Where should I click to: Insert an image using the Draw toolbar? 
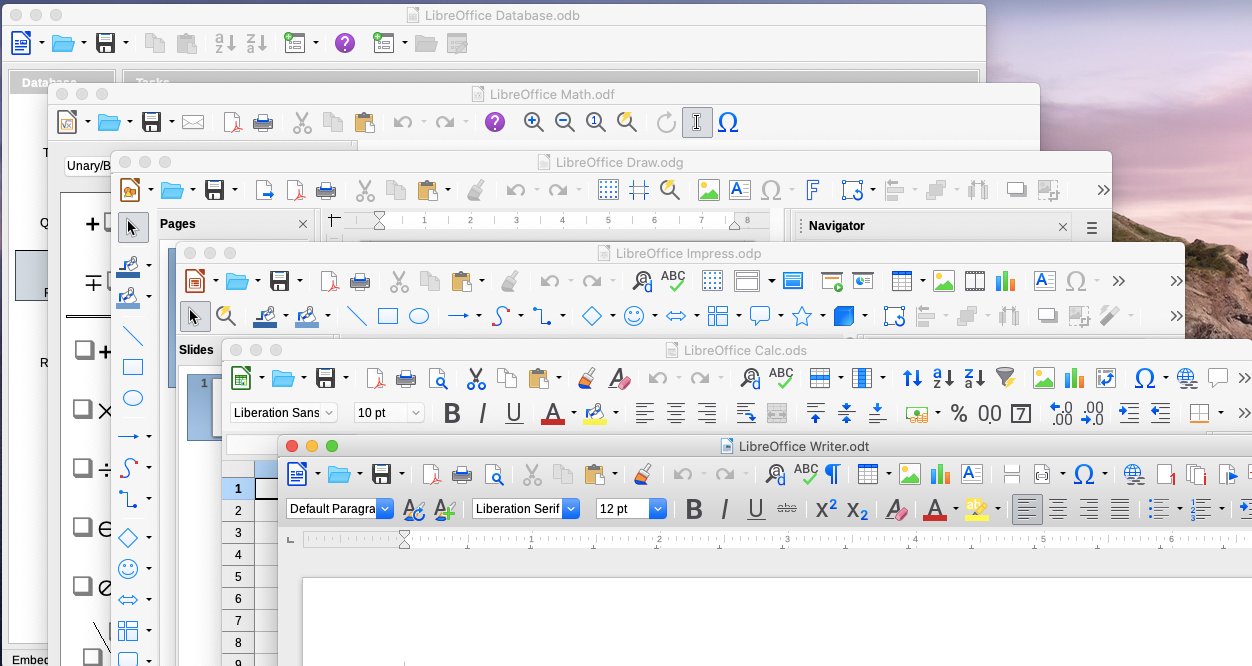click(x=709, y=190)
